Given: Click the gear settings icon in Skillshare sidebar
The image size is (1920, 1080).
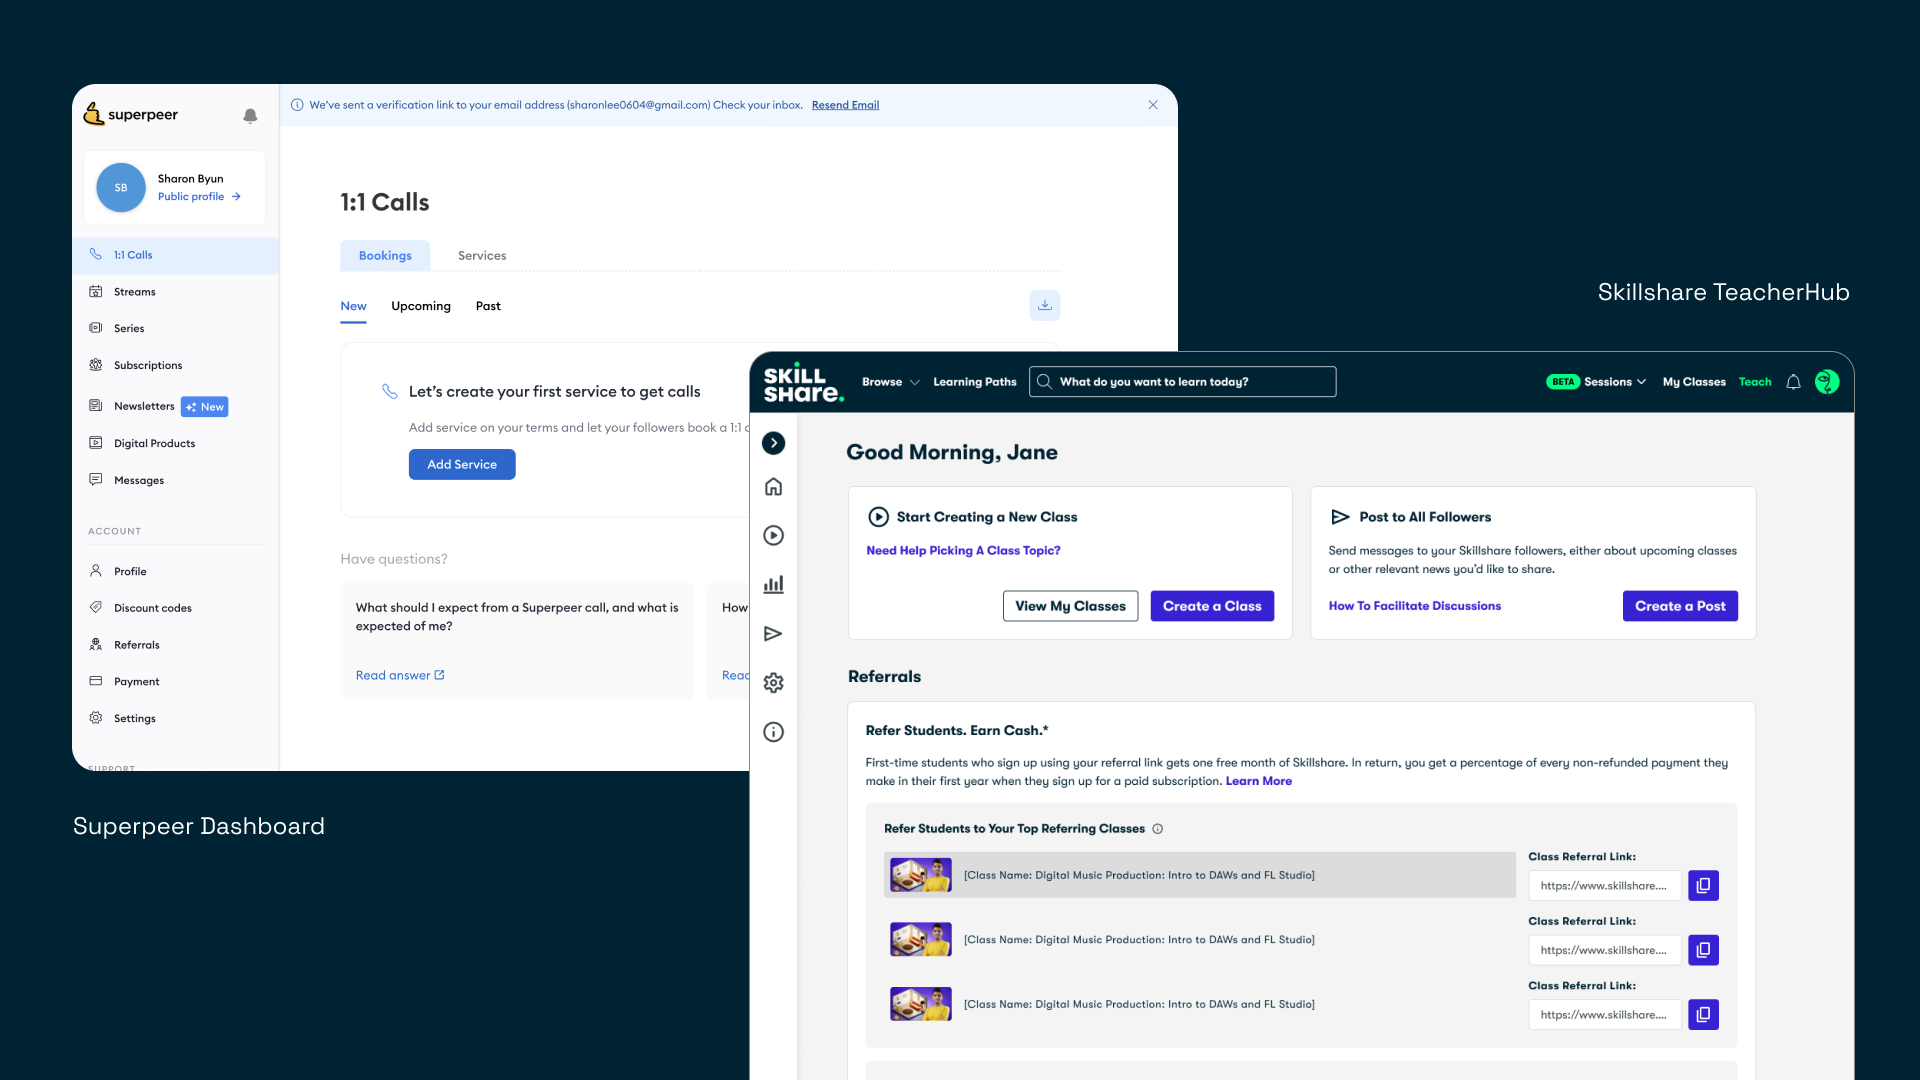Looking at the screenshot, I should (773, 683).
